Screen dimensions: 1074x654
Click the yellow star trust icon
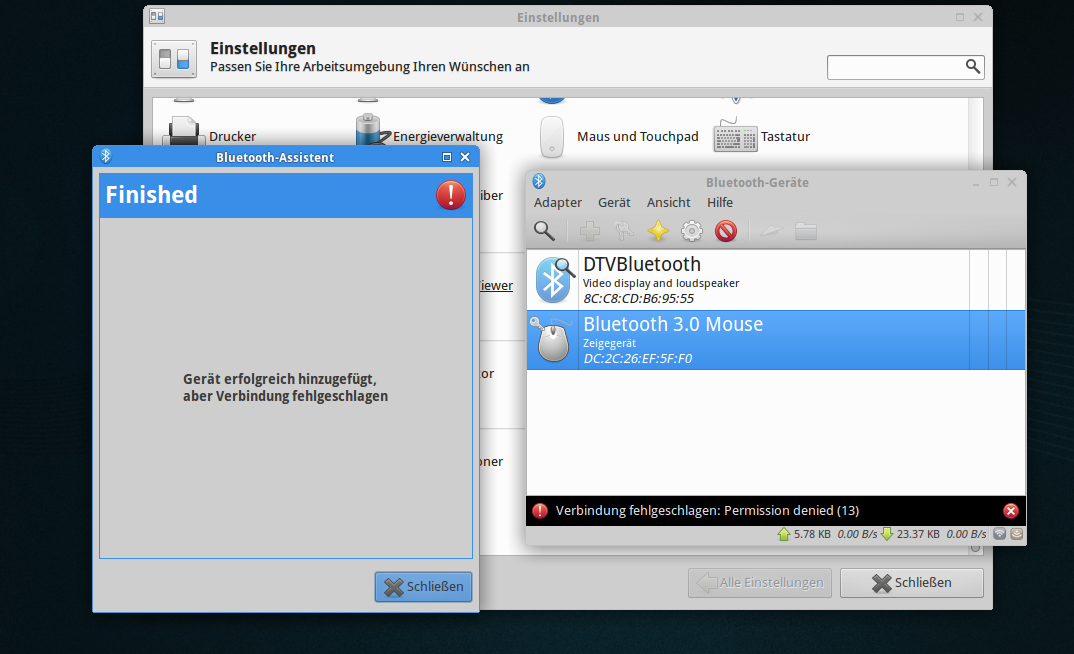pos(658,231)
